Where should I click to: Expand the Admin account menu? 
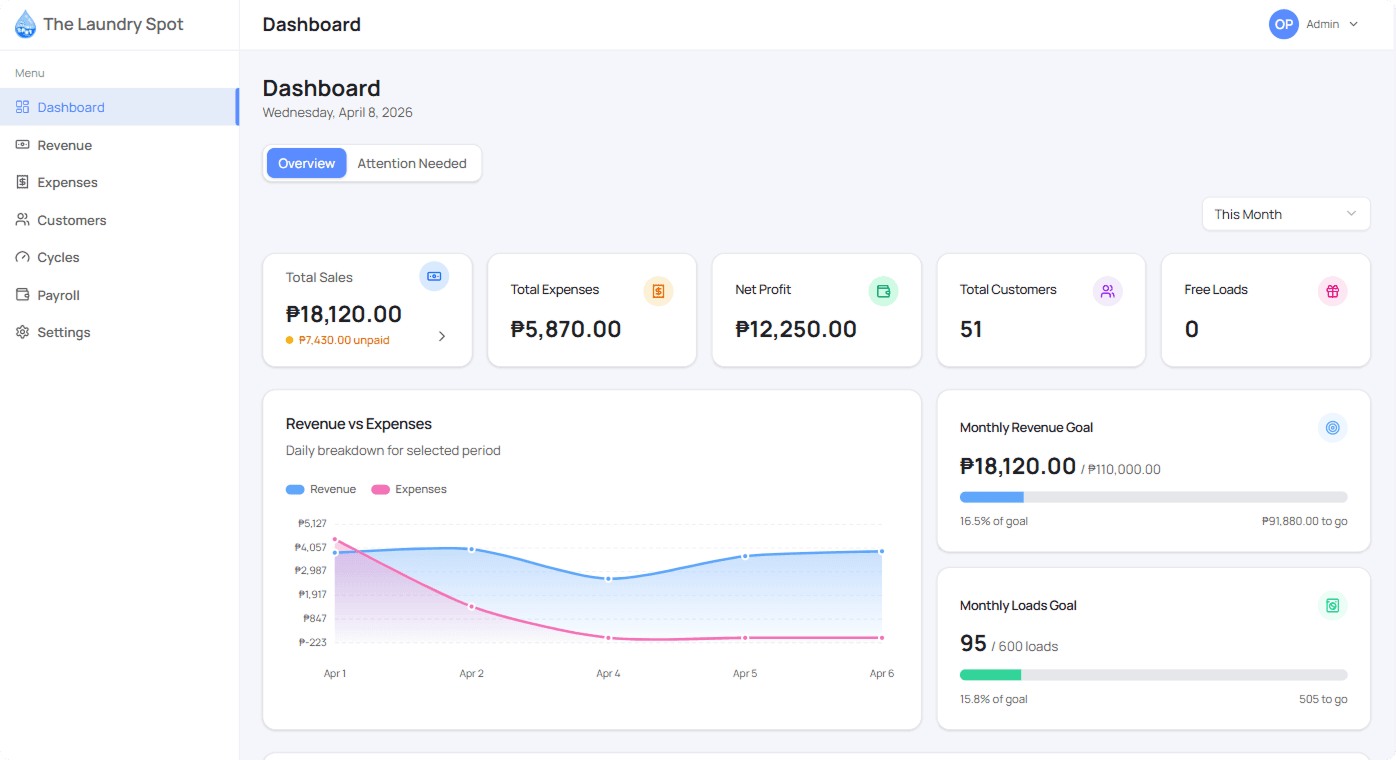[1314, 24]
